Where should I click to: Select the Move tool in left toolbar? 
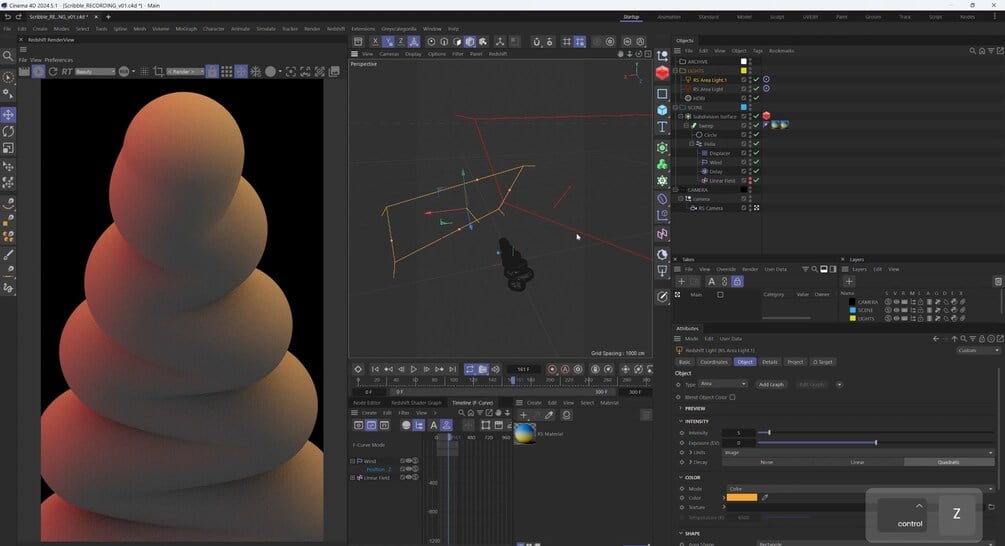point(8,115)
